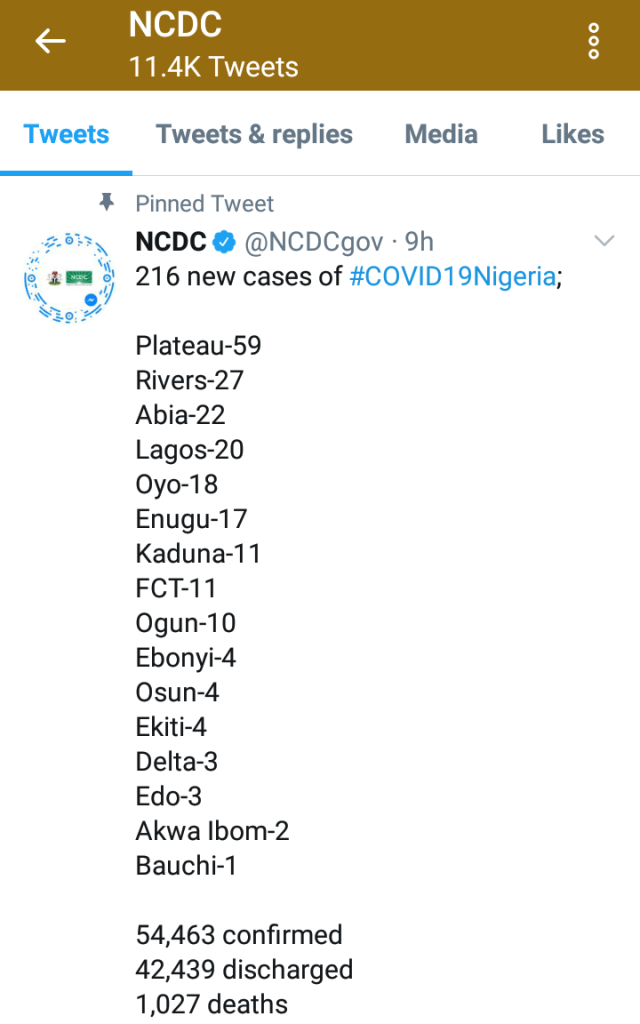The width and height of the screenshot is (640, 1024).
Task: Expand the tweet options chevron
Action: 604,240
